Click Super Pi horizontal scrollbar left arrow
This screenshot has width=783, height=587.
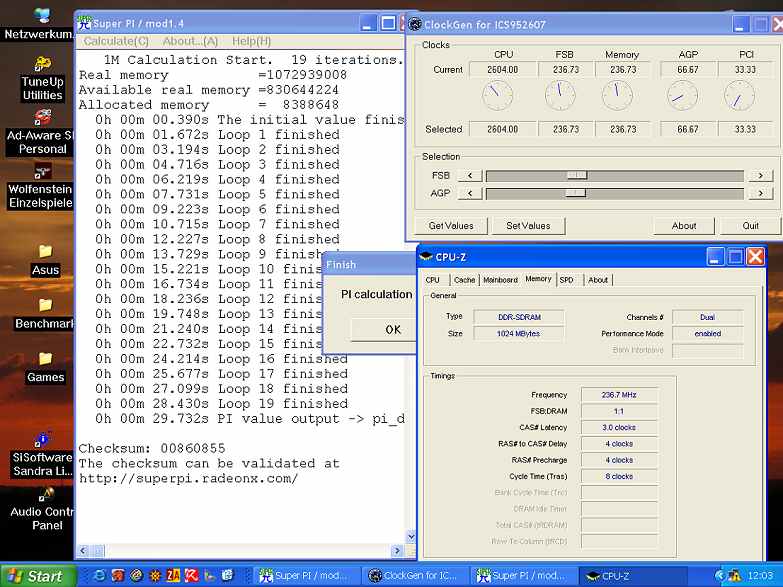click(x=83, y=551)
